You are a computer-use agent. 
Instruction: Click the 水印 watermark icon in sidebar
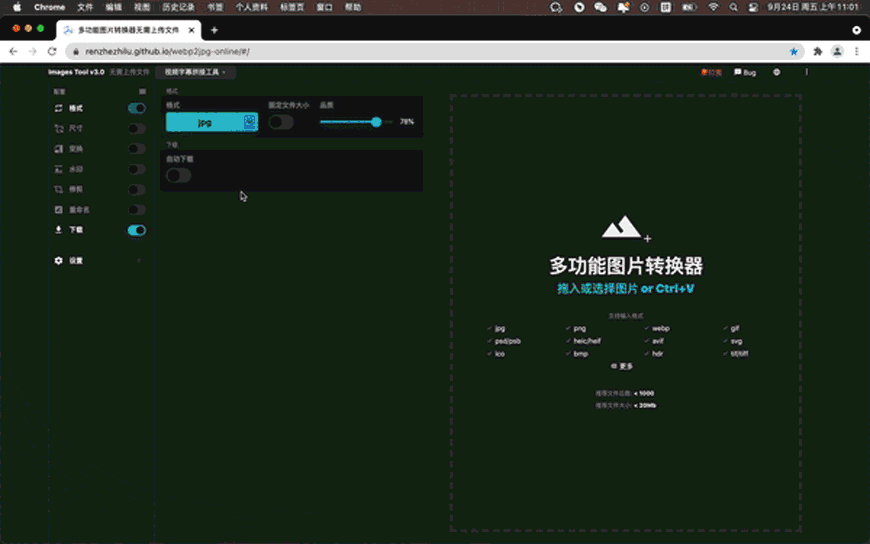pyautogui.click(x=58, y=169)
